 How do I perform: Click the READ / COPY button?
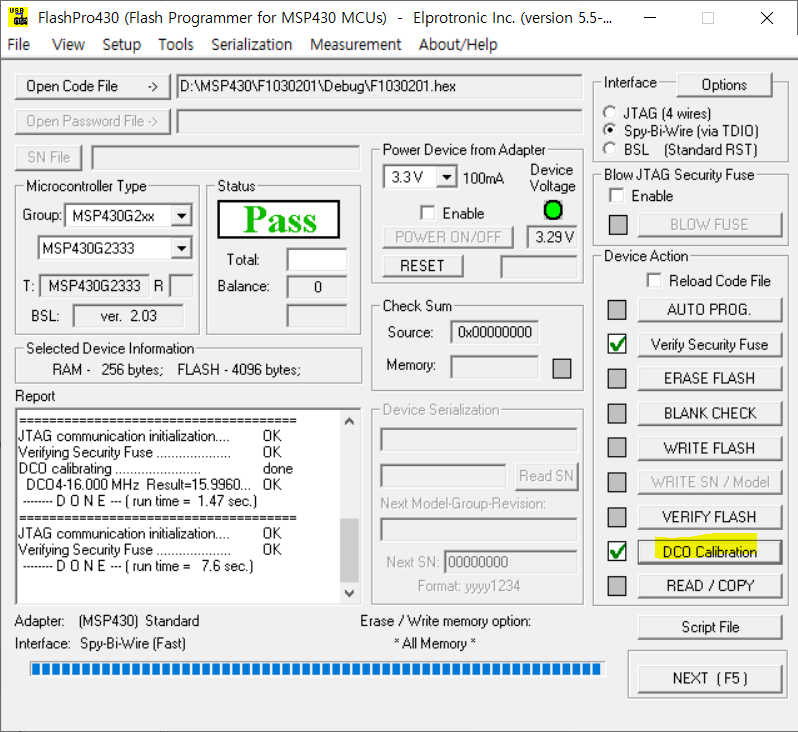coord(709,586)
